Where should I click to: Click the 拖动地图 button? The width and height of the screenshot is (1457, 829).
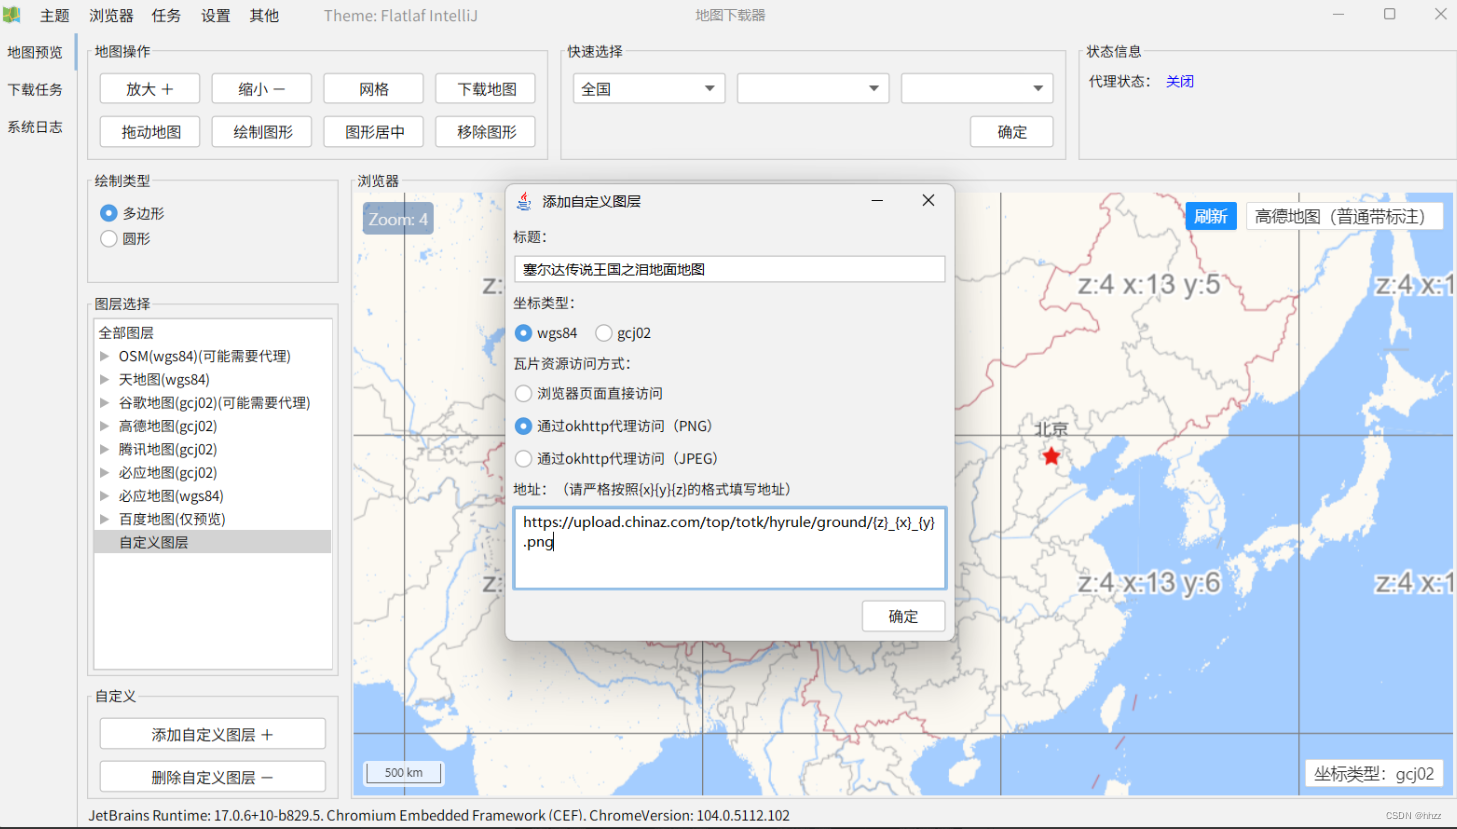150,131
